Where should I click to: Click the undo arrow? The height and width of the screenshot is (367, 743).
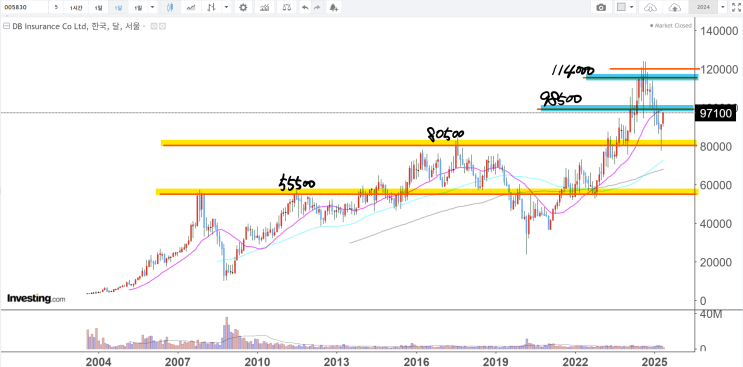(305, 8)
